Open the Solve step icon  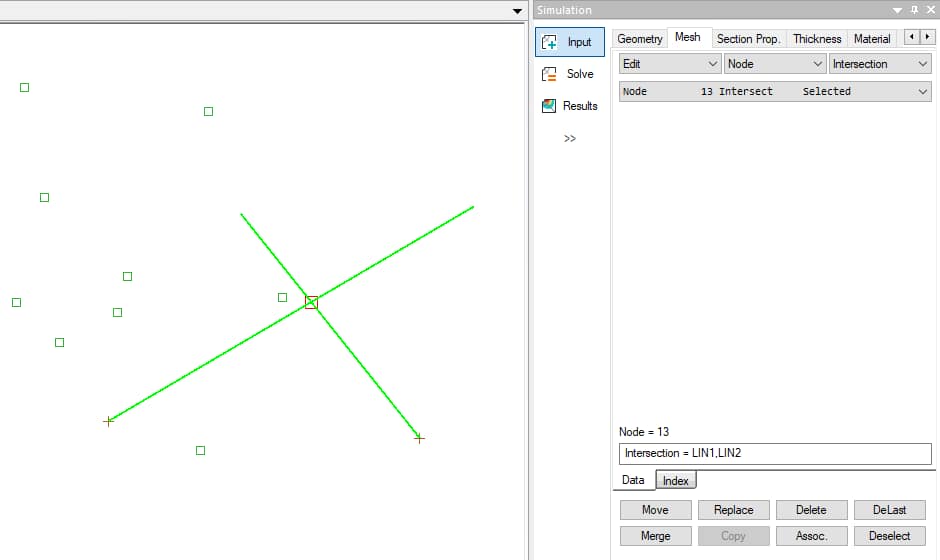point(549,75)
